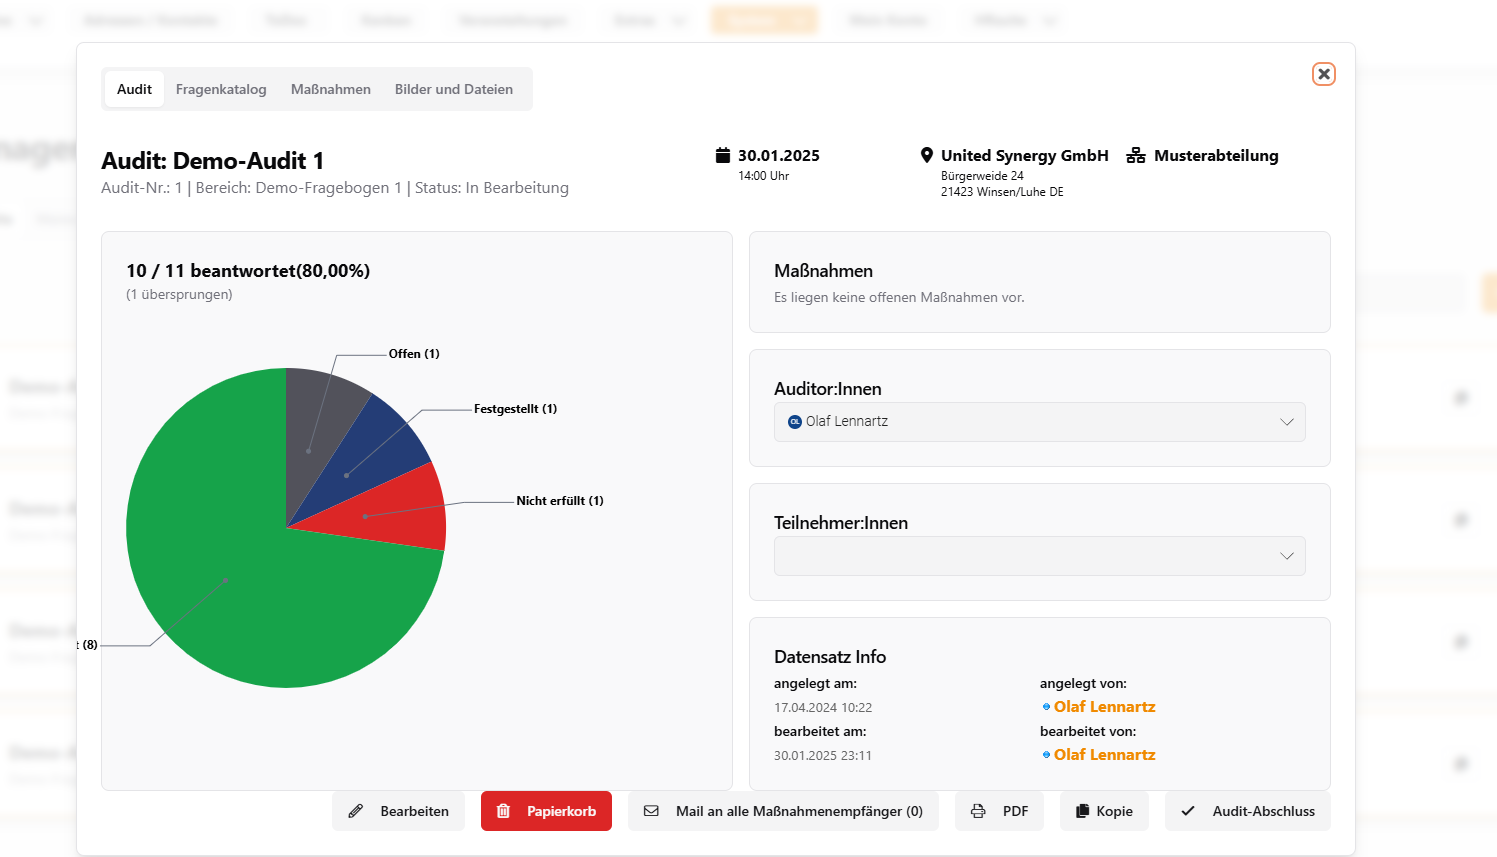Click the copy icon beside Kopie
The width and height of the screenshot is (1497, 857).
1082,811
